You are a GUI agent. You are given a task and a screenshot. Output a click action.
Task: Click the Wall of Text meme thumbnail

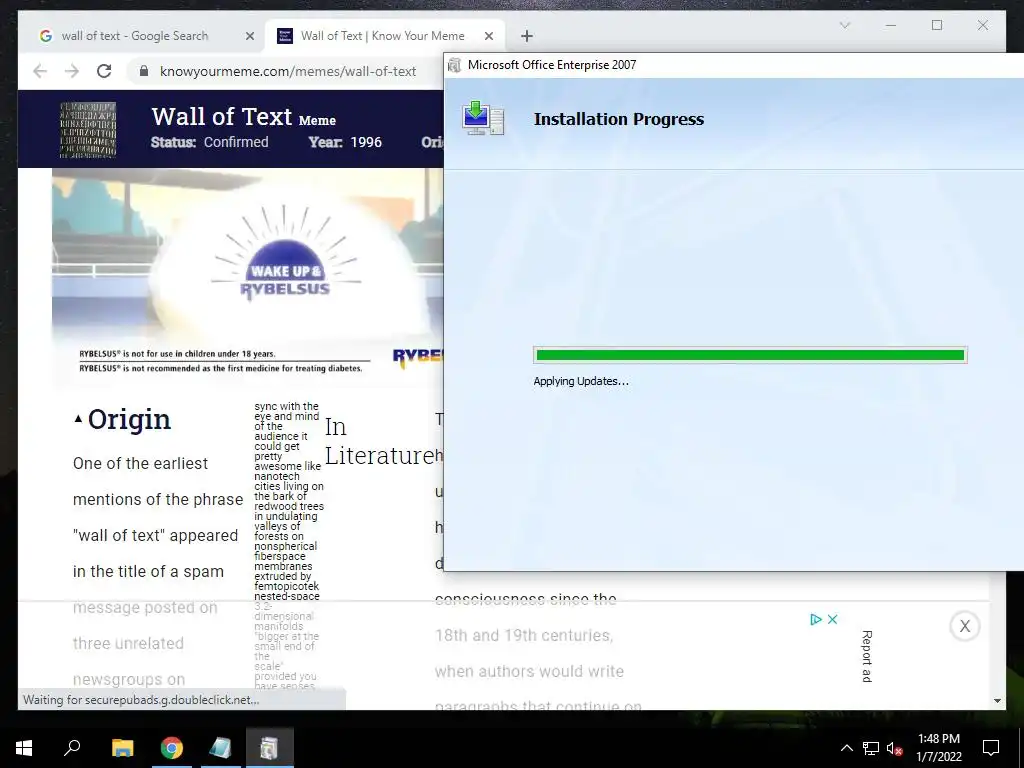point(88,129)
